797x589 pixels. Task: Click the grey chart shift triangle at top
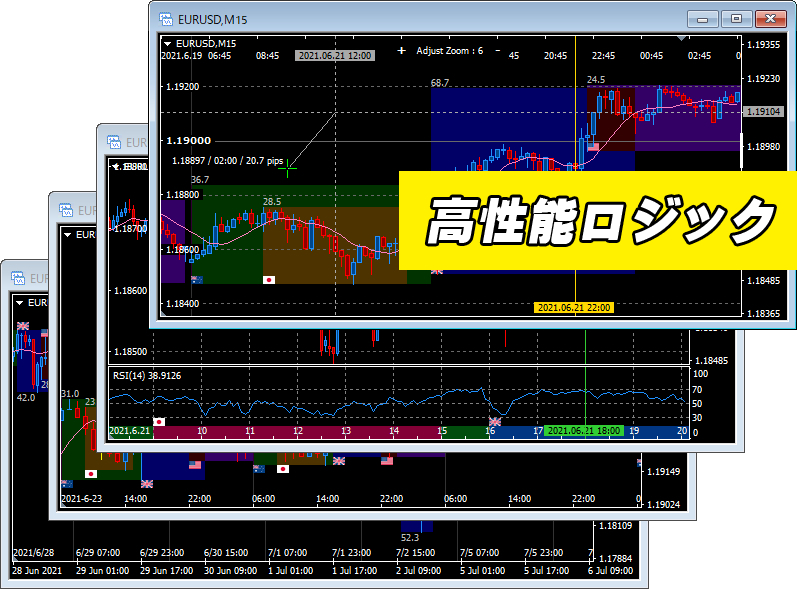coord(682,38)
